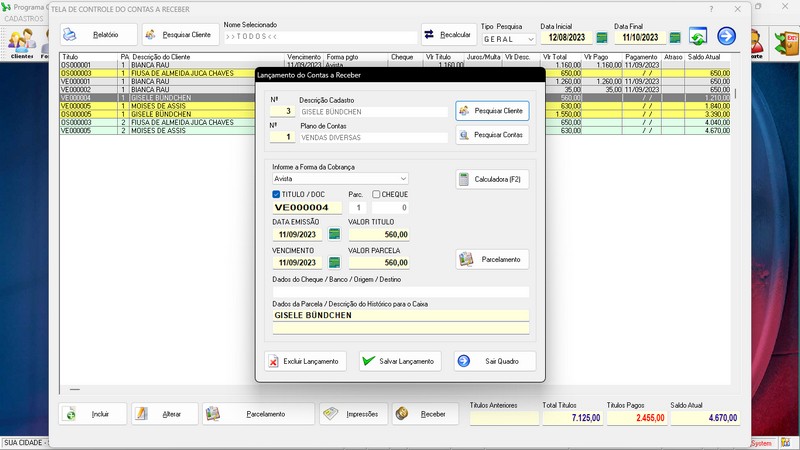Click Pesquisar Cliente in the dialog
The width and height of the screenshot is (800, 450).
click(x=492, y=111)
